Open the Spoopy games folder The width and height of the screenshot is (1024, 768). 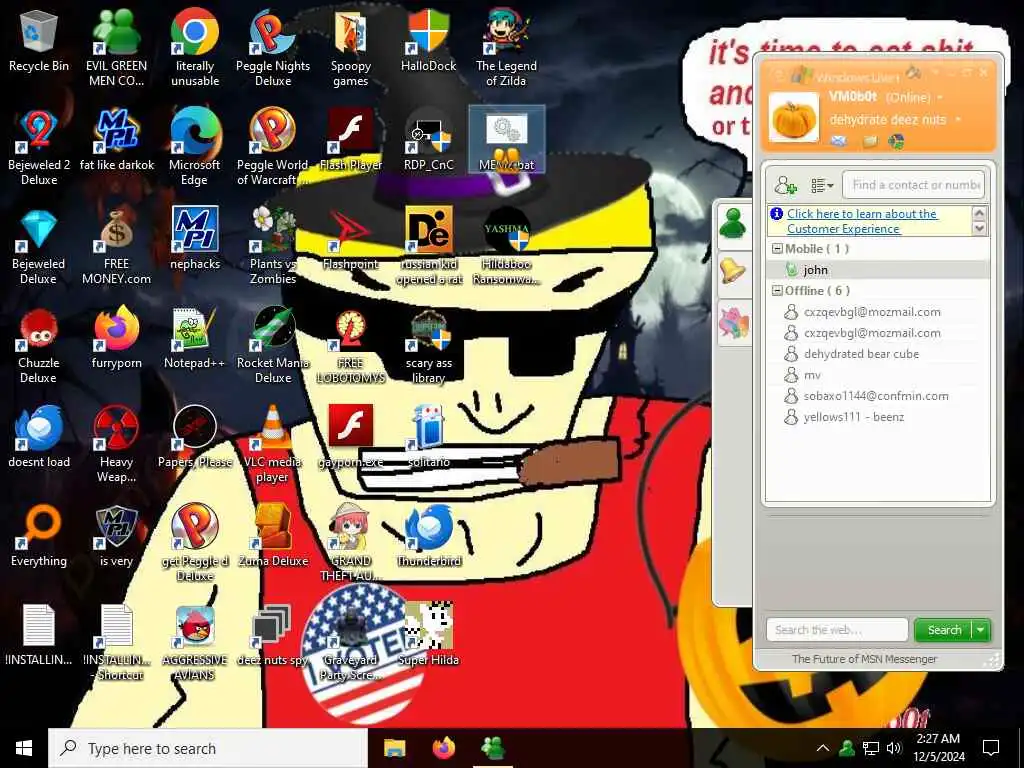click(351, 48)
